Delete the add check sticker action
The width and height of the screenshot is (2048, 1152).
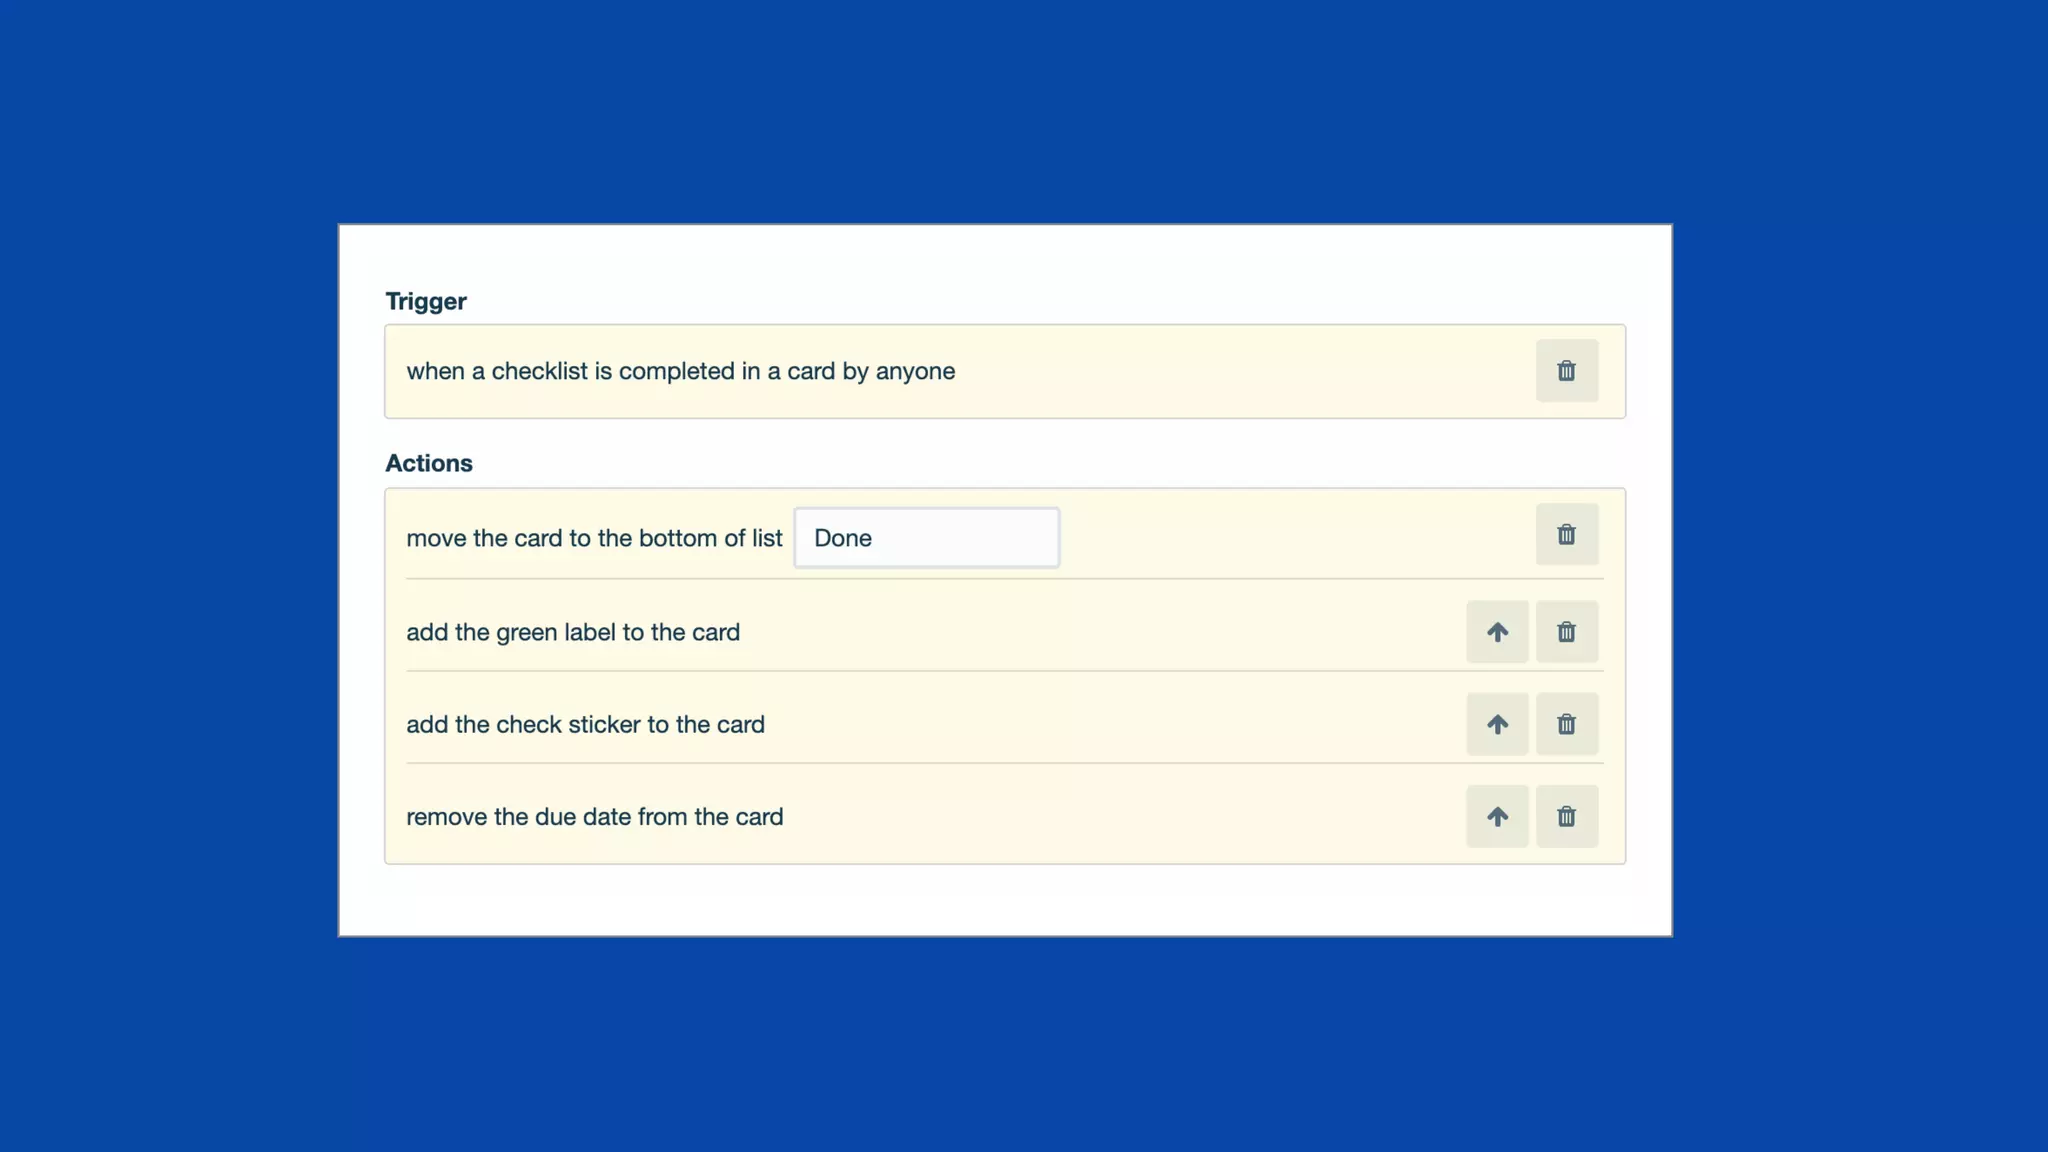1566,724
